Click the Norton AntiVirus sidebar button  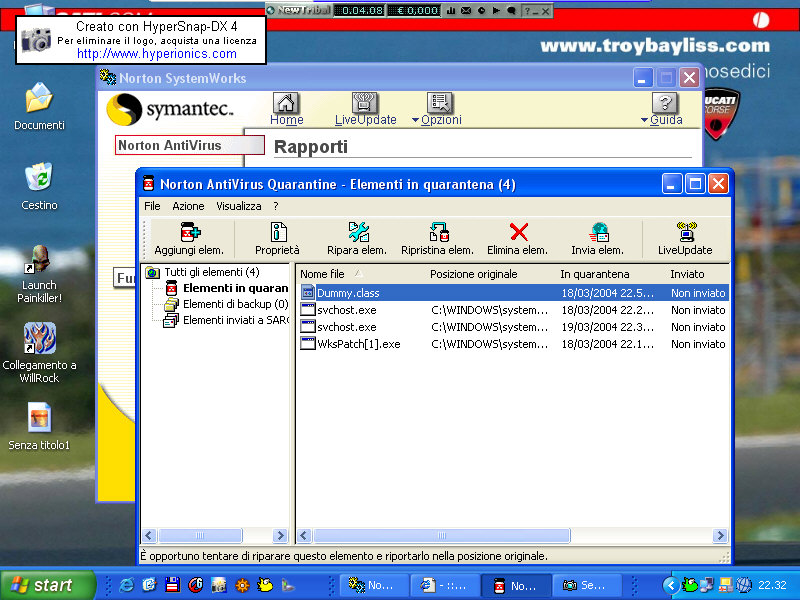point(190,145)
